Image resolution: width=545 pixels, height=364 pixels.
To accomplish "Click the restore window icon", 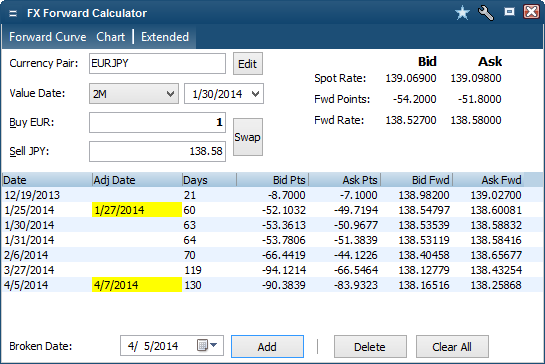I will [509, 12].
